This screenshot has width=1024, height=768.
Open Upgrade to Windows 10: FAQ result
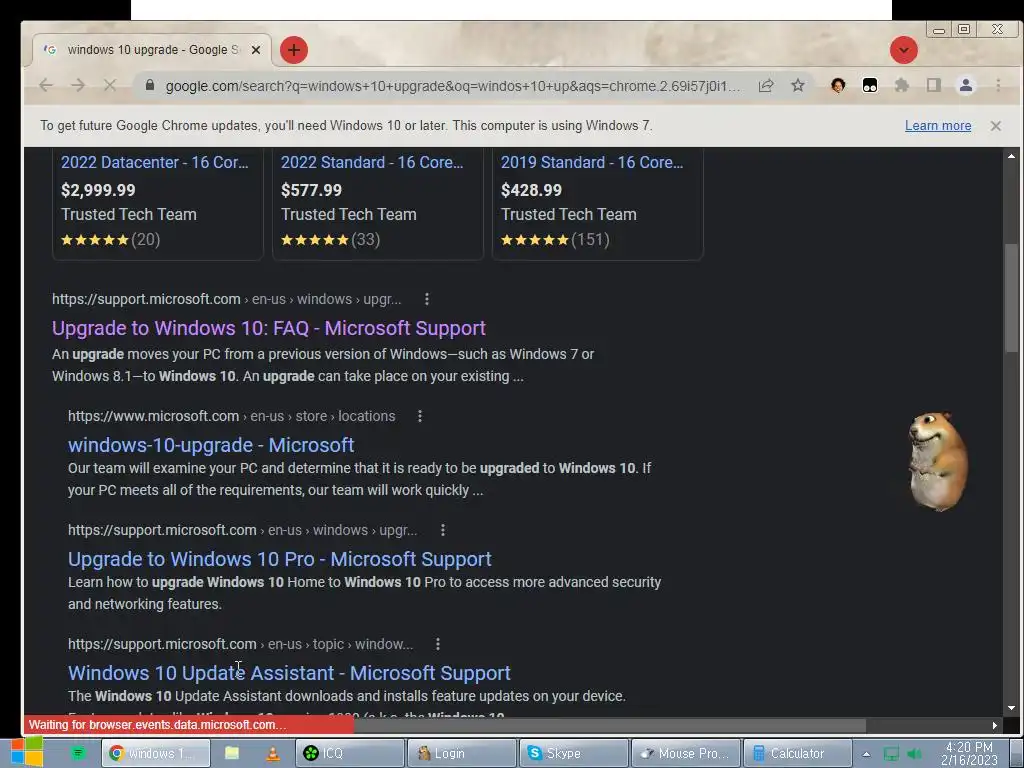269,328
